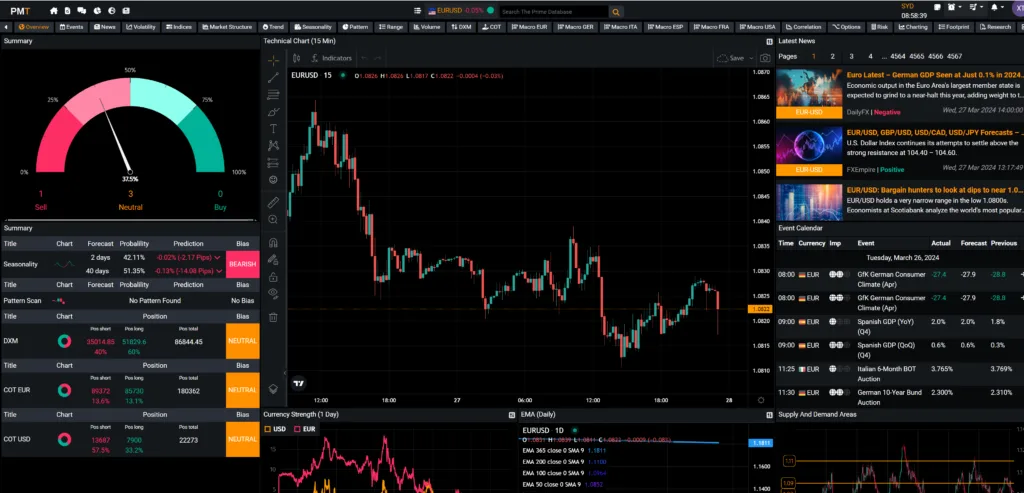The height and width of the screenshot is (493, 1024).
Task: Toggle hide all drawings eye icon
Action: click(x=273, y=294)
